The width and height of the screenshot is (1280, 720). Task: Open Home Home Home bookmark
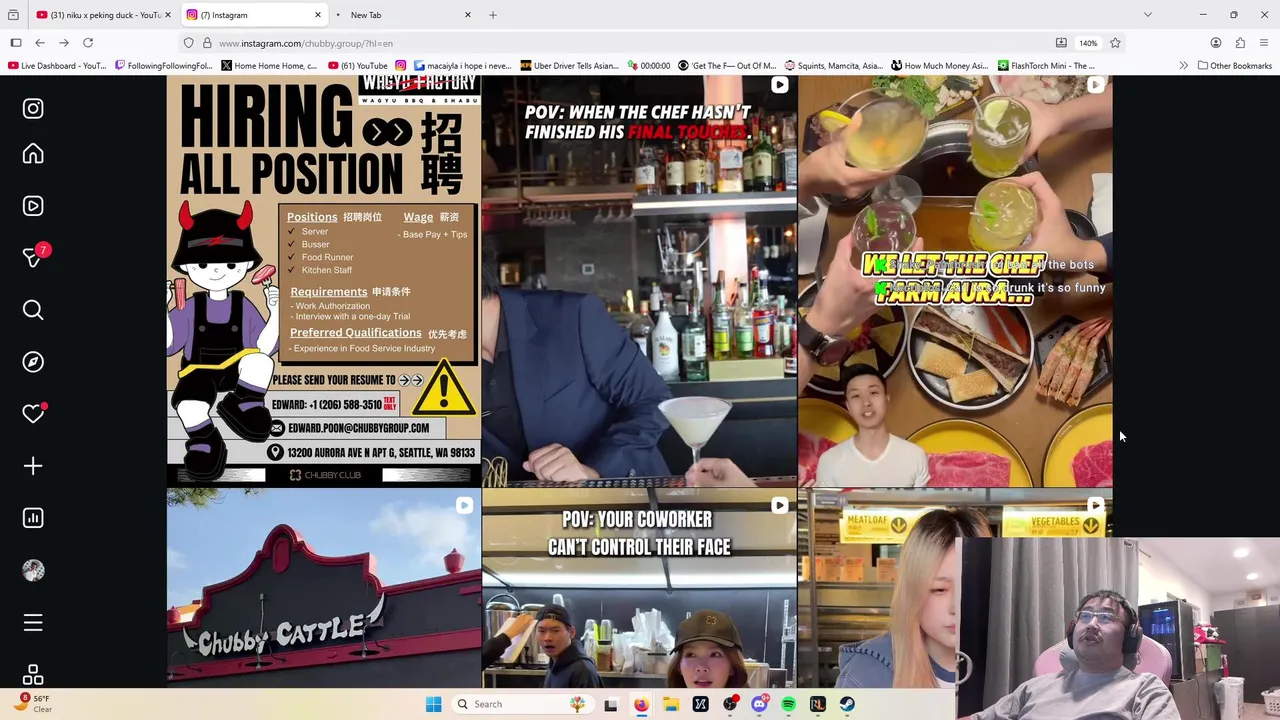click(269, 66)
